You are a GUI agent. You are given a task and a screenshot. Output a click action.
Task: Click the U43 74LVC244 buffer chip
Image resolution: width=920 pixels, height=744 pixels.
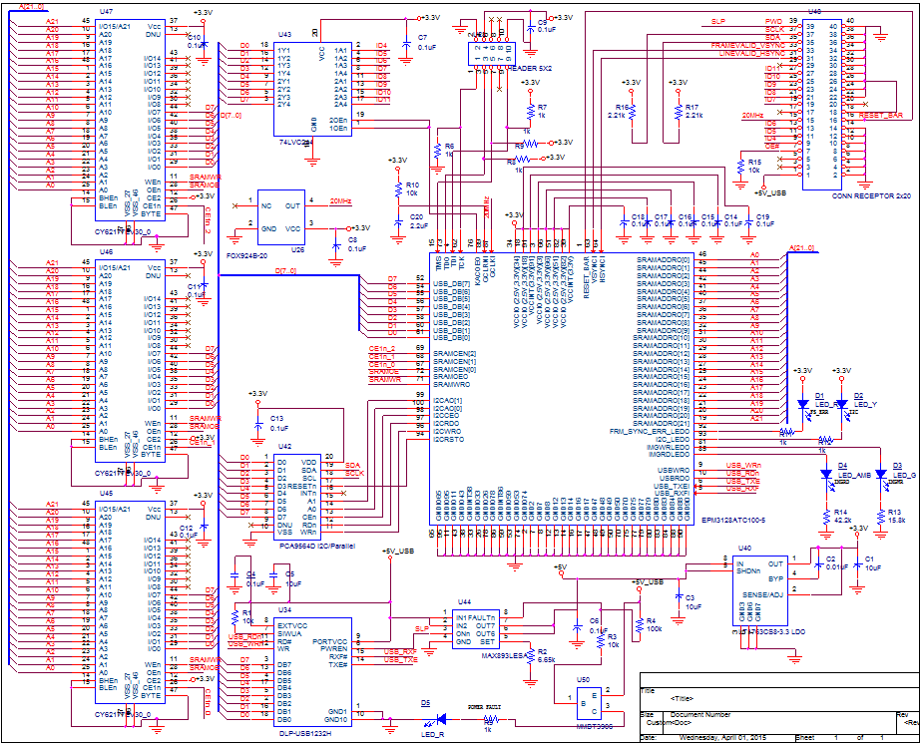point(313,89)
